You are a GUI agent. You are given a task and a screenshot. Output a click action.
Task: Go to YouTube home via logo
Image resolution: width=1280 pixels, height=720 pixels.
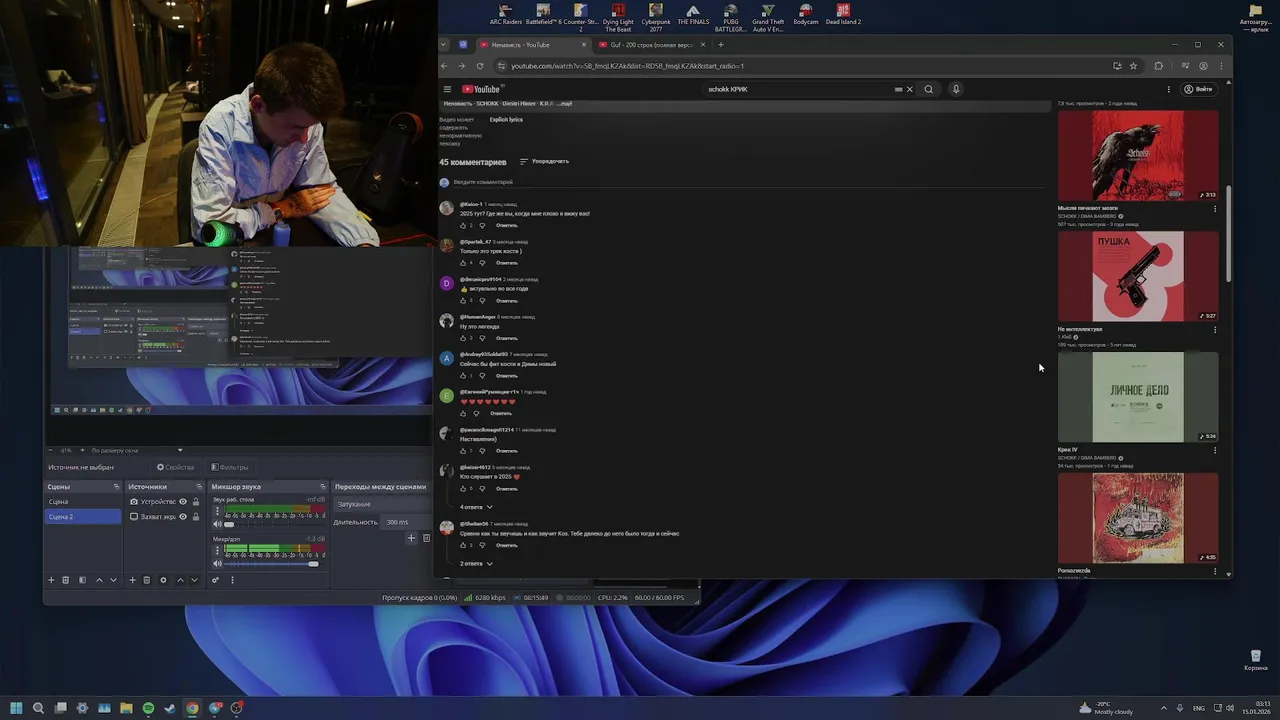pos(481,89)
